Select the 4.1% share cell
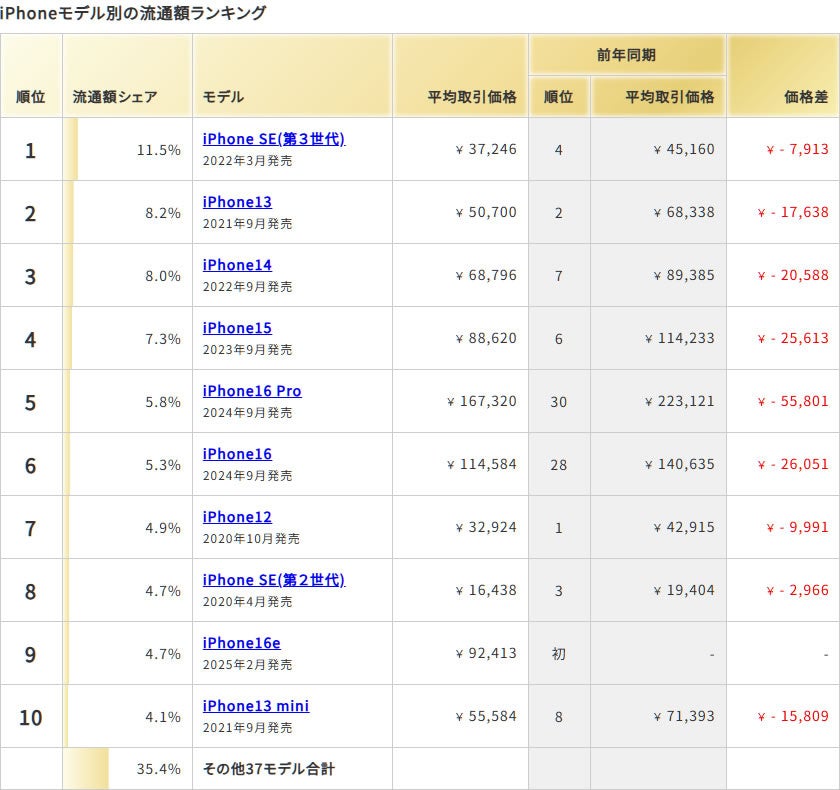The width and height of the screenshot is (840, 790). click(128, 717)
